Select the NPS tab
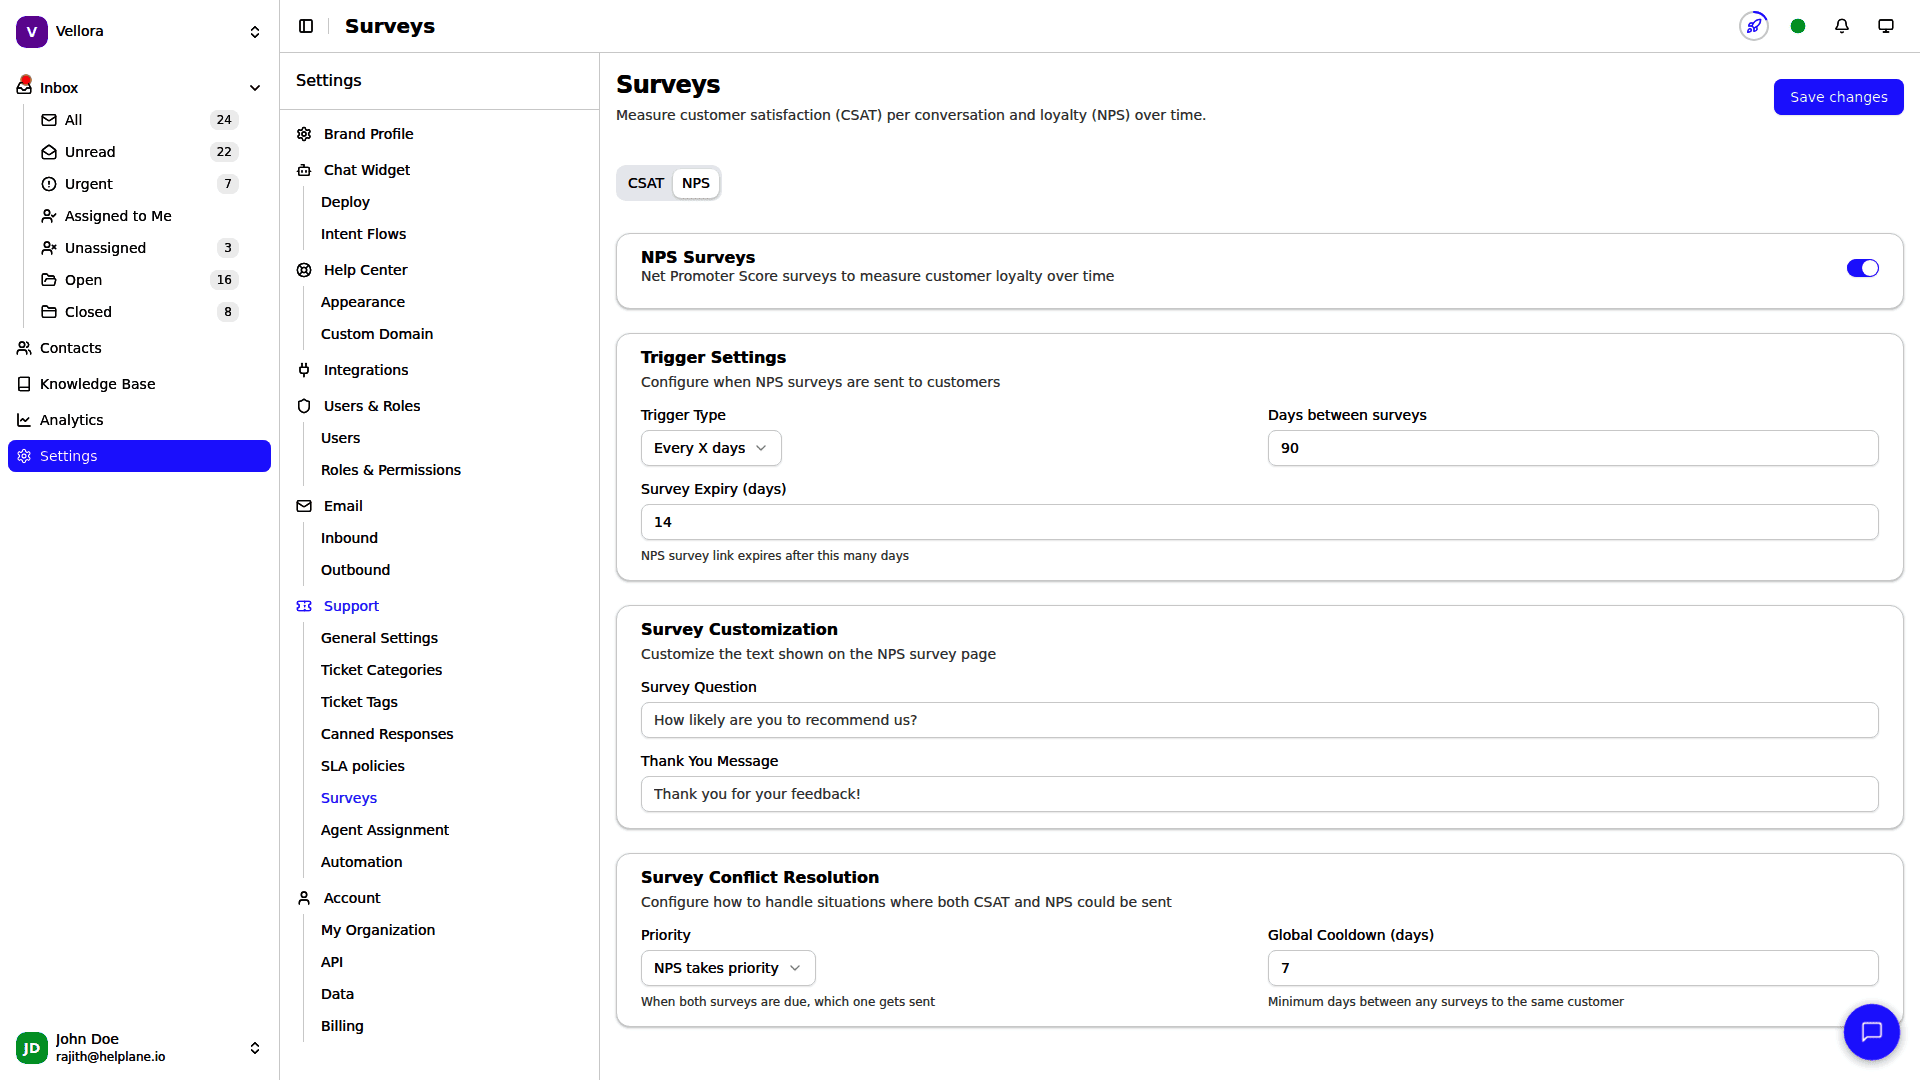 pyautogui.click(x=695, y=183)
